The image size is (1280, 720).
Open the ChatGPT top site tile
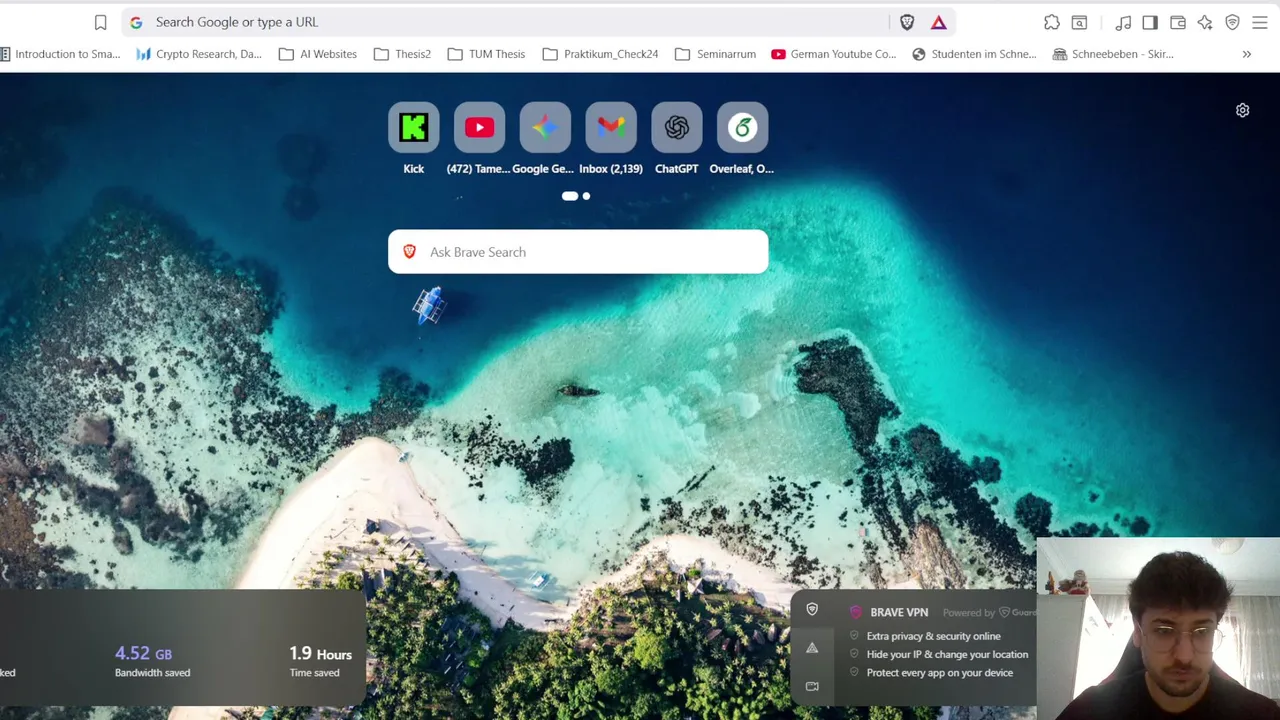[677, 139]
